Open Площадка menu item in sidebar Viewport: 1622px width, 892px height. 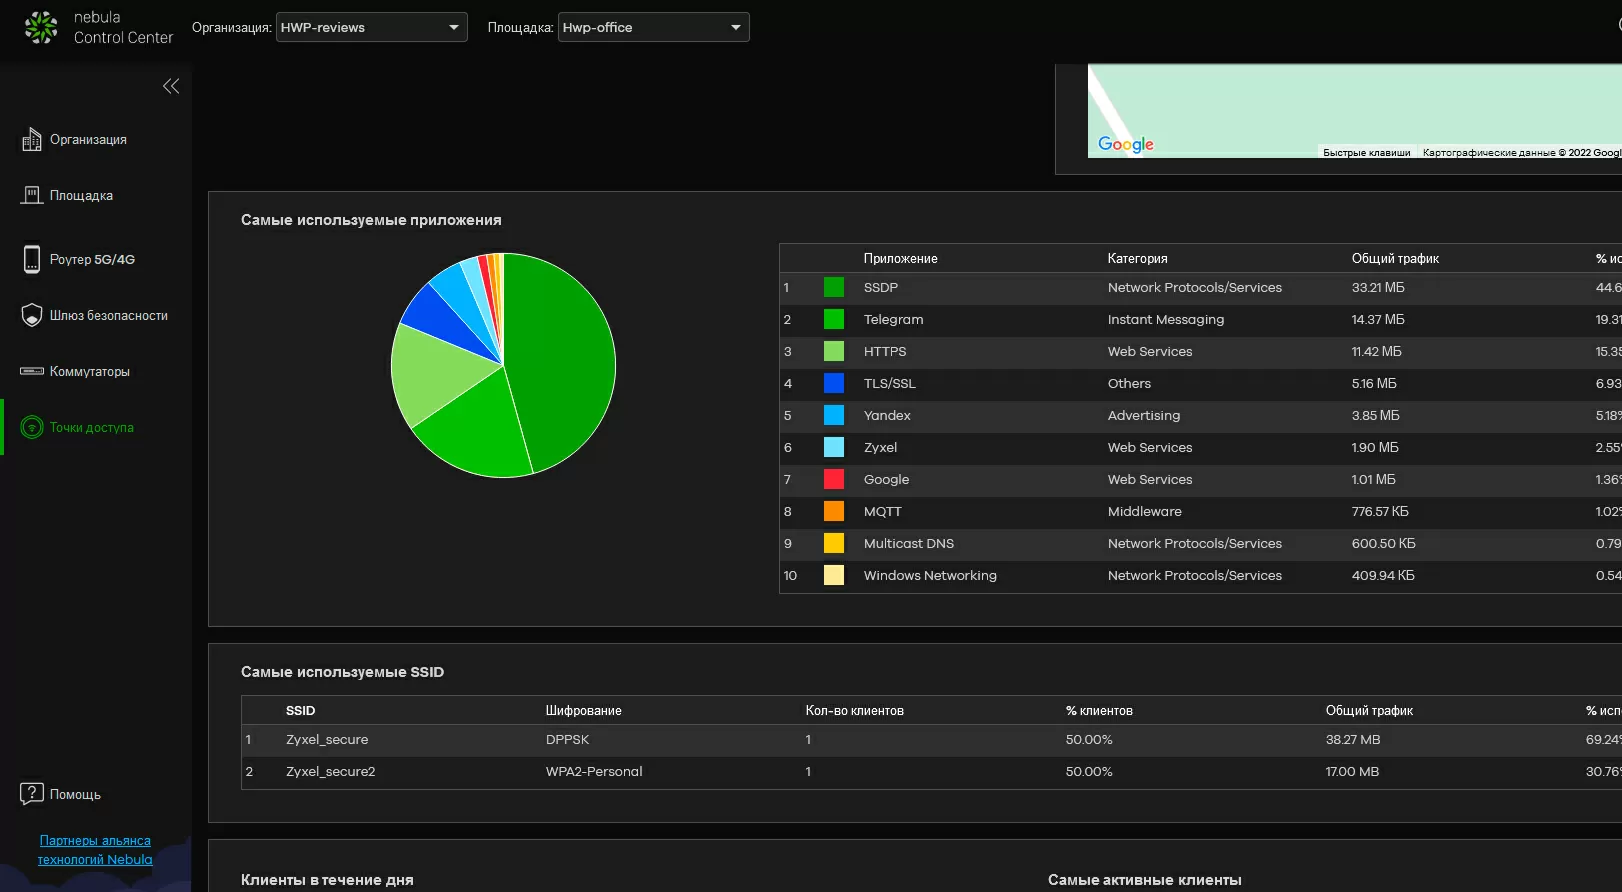click(x=81, y=195)
